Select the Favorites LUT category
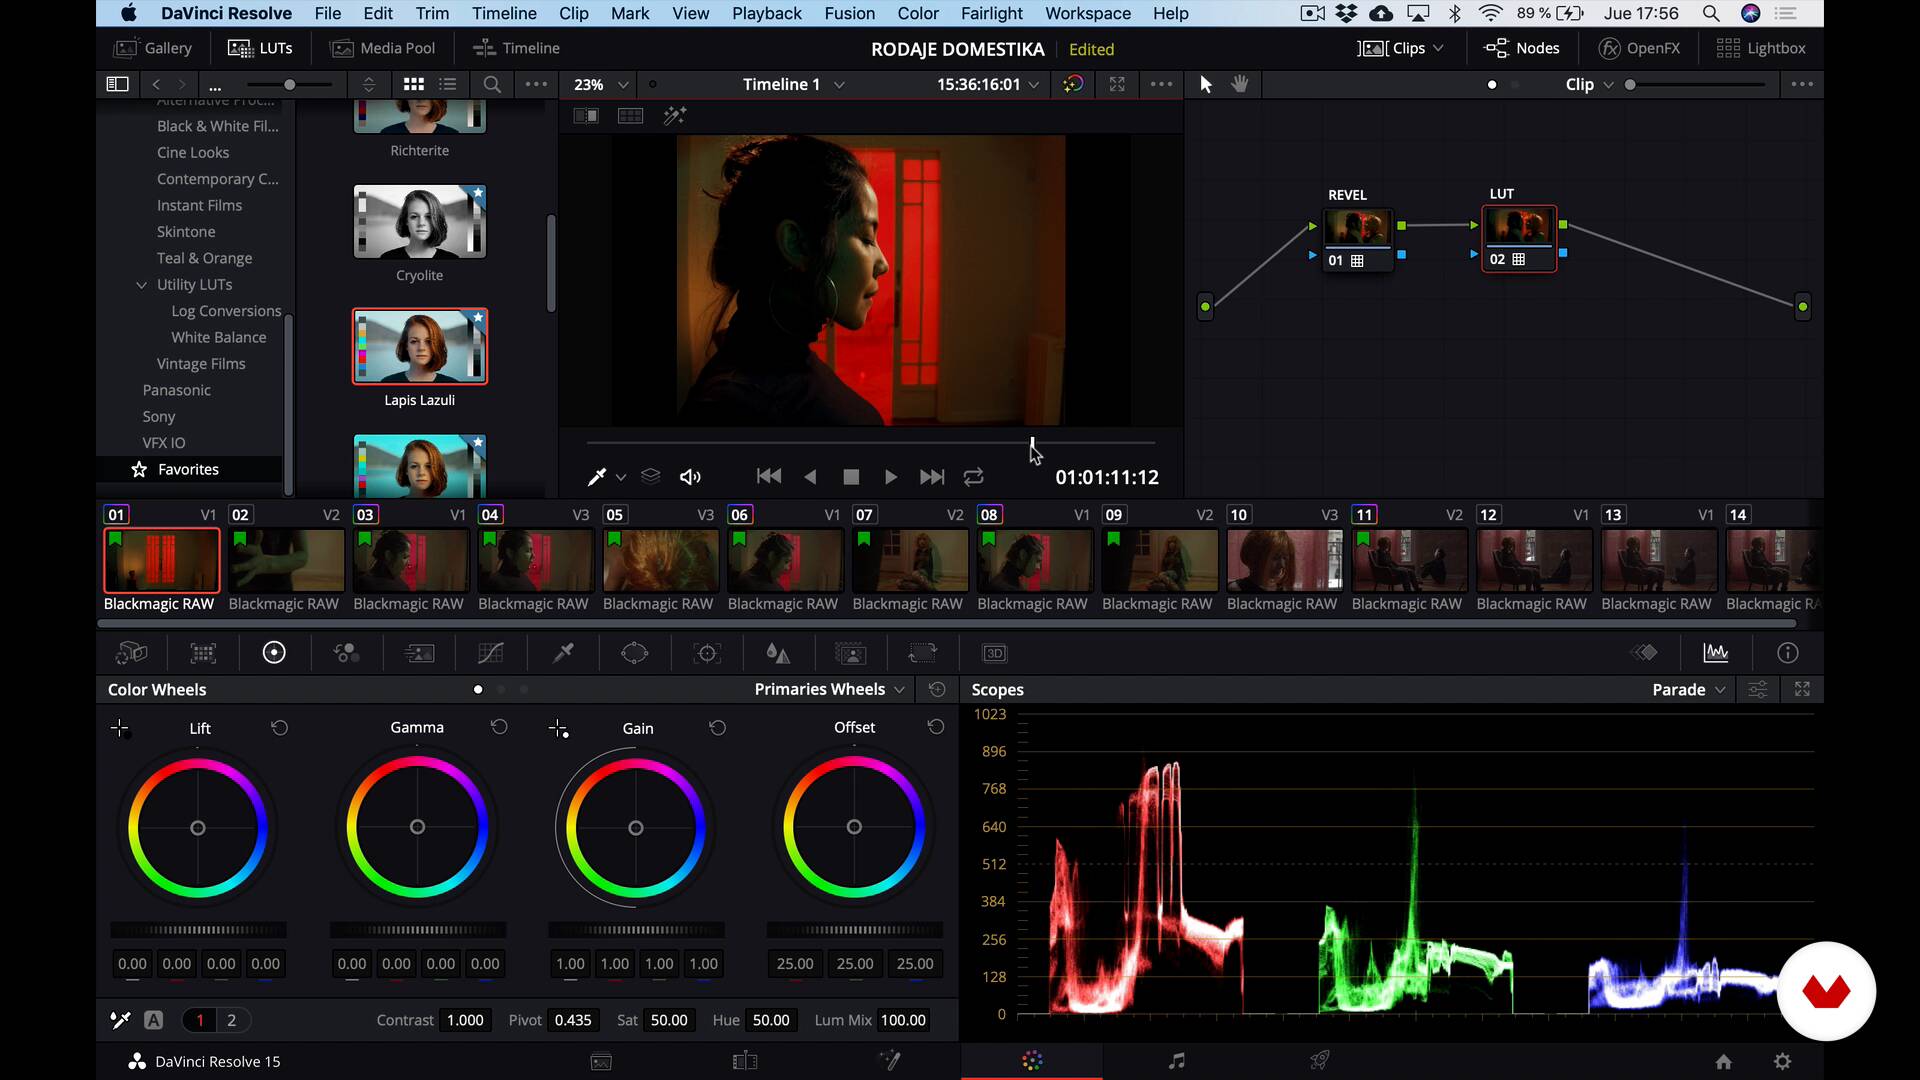The height and width of the screenshot is (1080, 1920). point(189,469)
